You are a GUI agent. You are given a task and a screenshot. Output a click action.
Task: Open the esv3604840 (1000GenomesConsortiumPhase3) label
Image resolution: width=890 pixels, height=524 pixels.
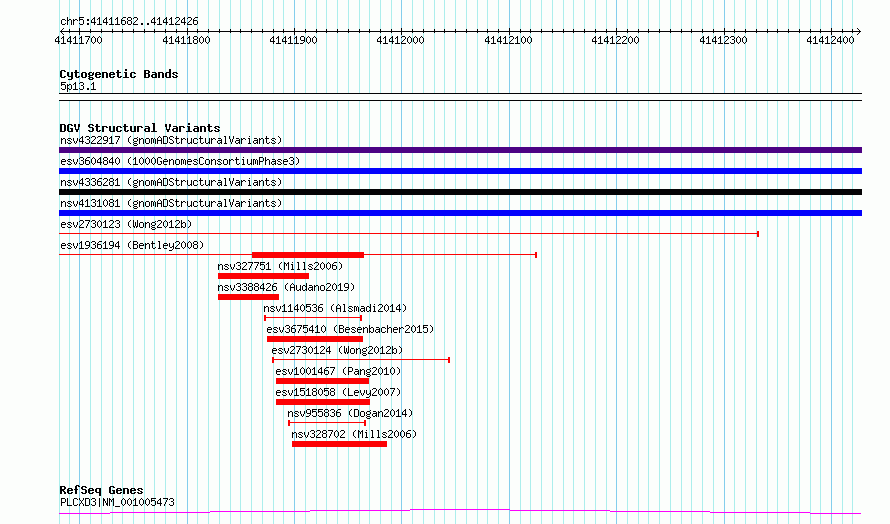tap(180, 161)
